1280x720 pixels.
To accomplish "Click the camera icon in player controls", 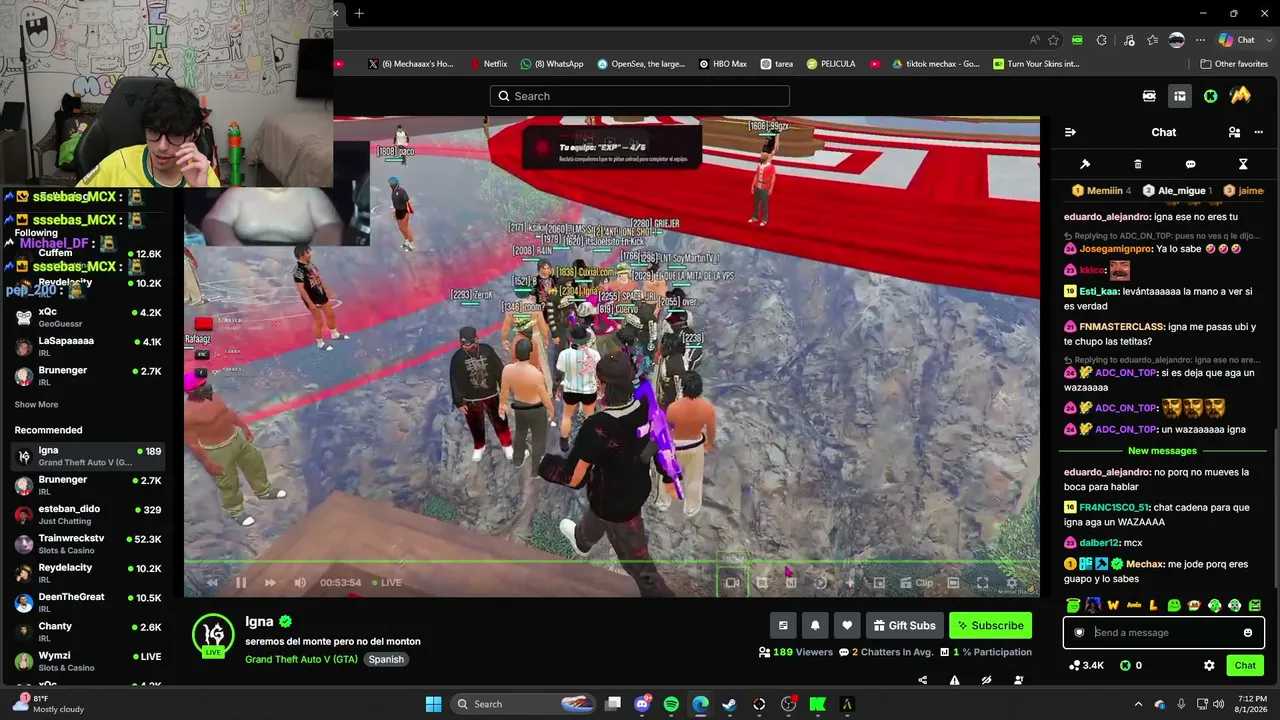I will click(732, 583).
